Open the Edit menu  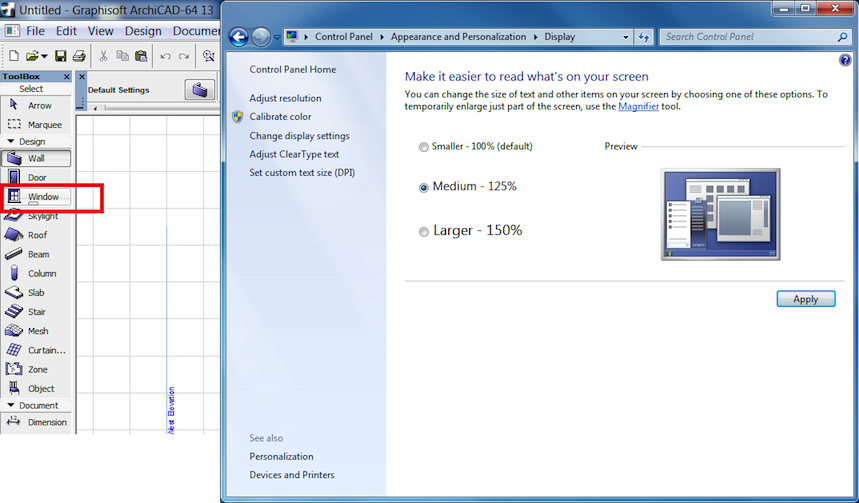(x=66, y=31)
